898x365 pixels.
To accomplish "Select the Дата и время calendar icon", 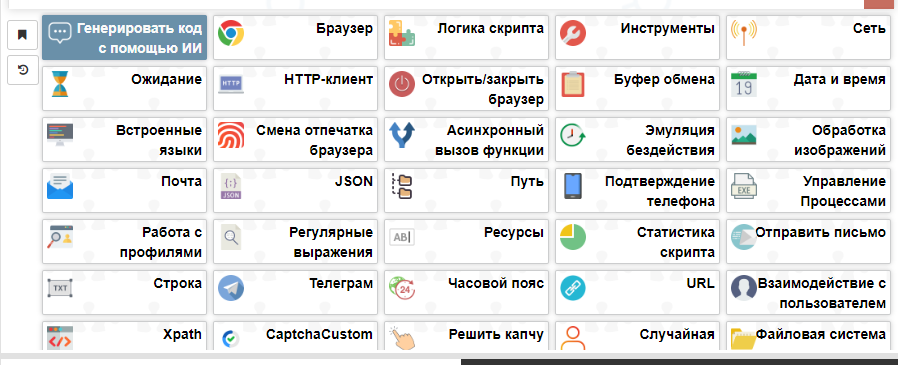I will pos(744,84).
